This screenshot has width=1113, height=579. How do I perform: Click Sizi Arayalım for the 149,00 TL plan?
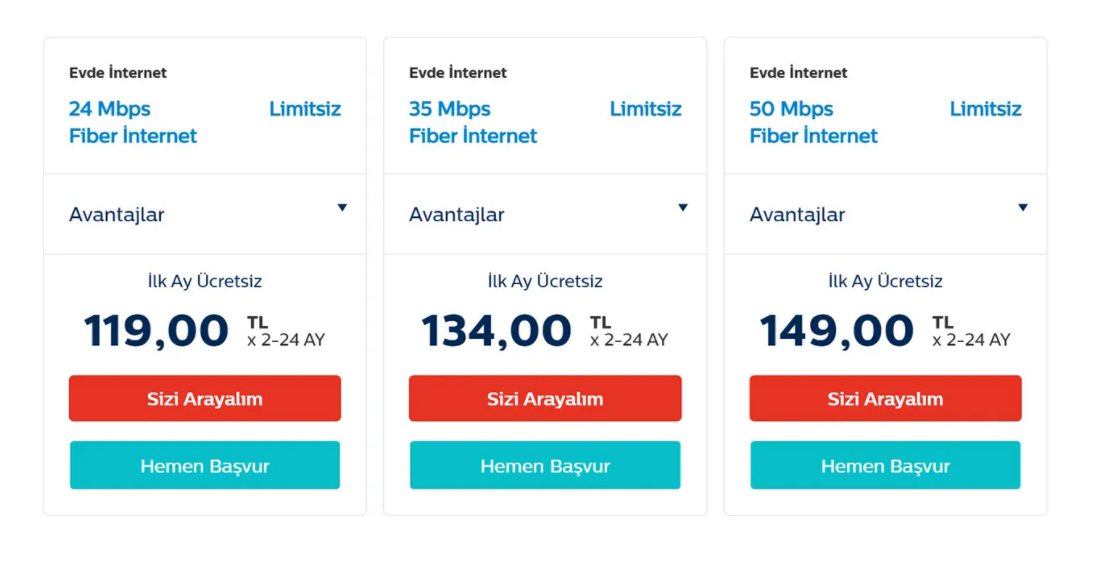pos(885,398)
